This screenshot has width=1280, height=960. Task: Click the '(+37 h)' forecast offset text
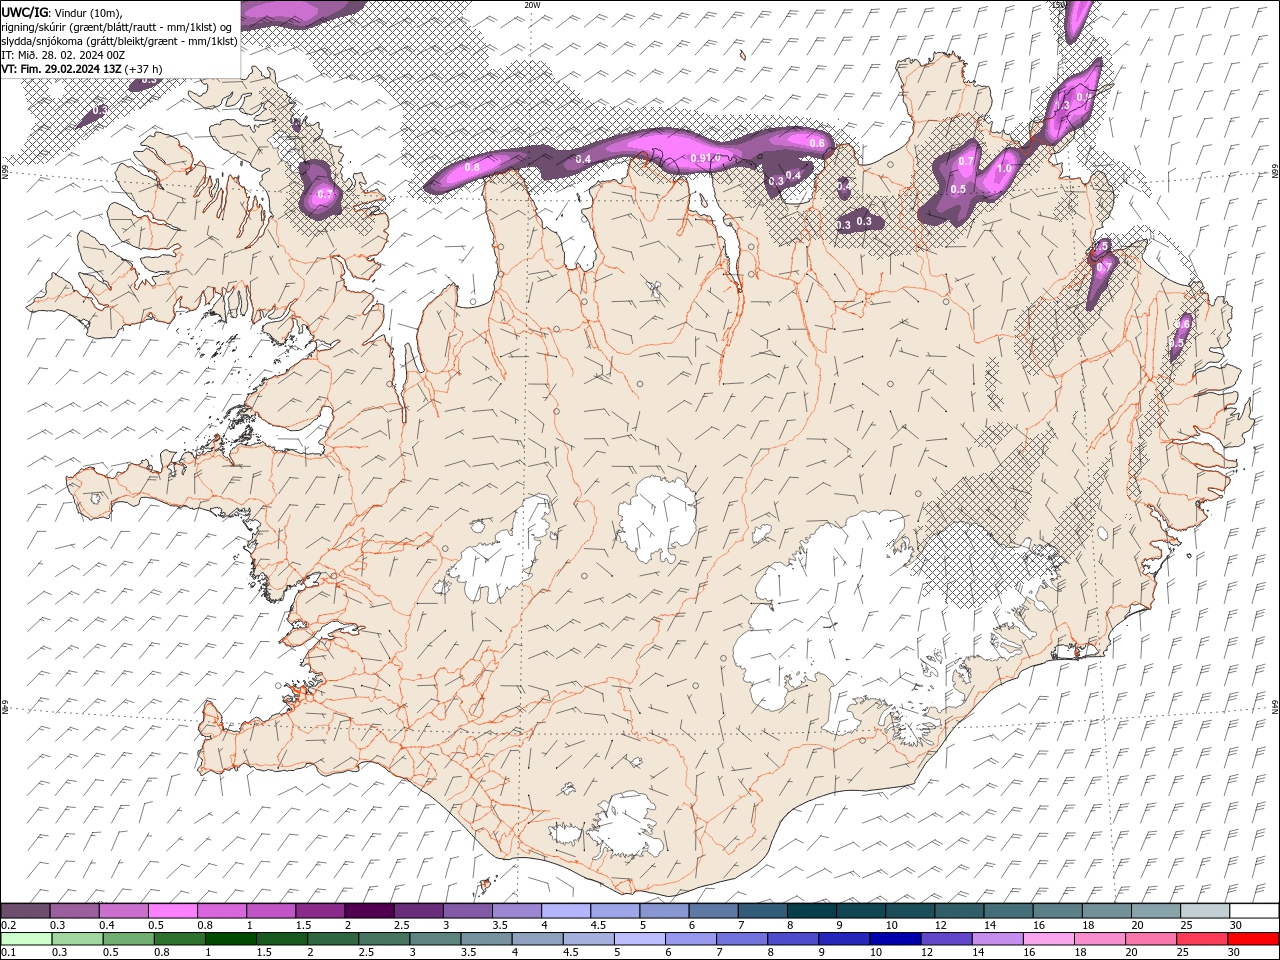click(144, 69)
